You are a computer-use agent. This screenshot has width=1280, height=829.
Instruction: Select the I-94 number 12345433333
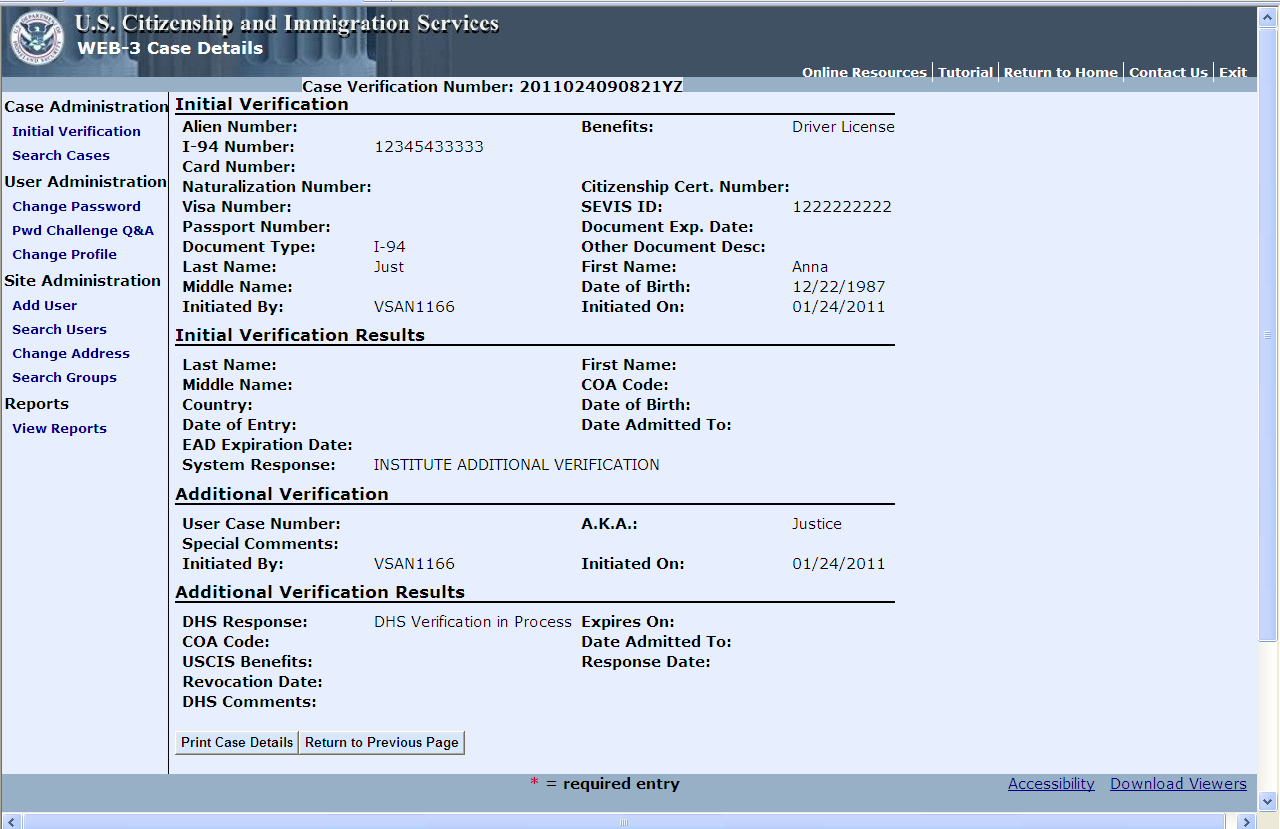coord(429,147)
